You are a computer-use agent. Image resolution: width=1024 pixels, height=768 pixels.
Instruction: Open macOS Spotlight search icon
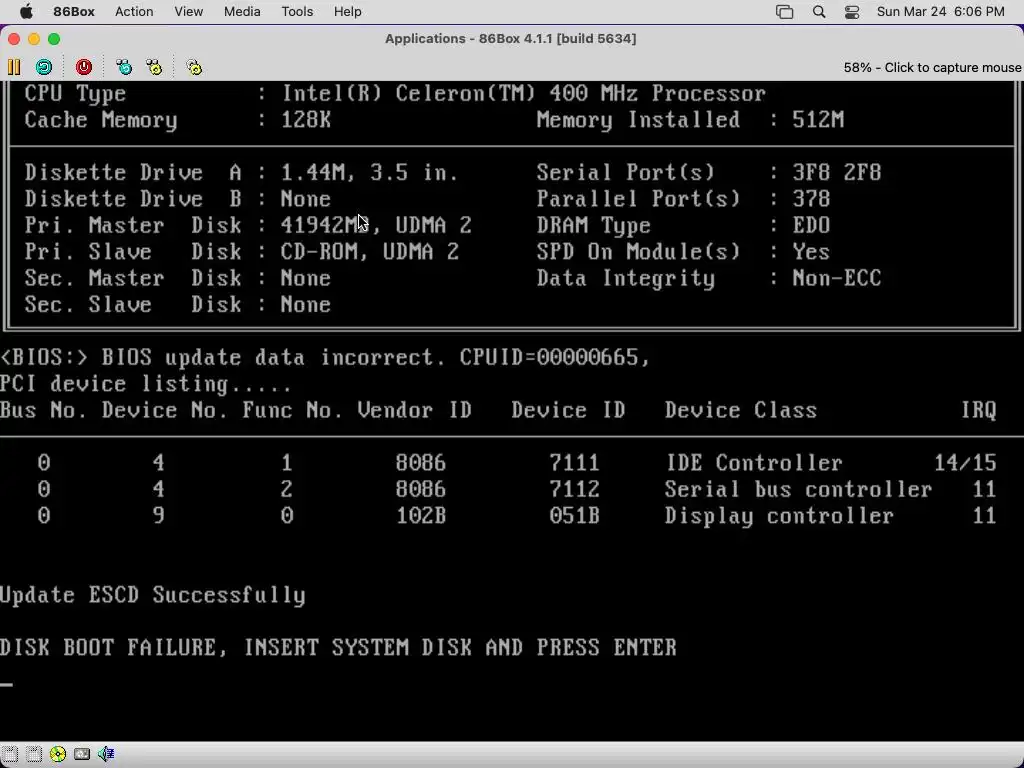(x=819, y=12)
